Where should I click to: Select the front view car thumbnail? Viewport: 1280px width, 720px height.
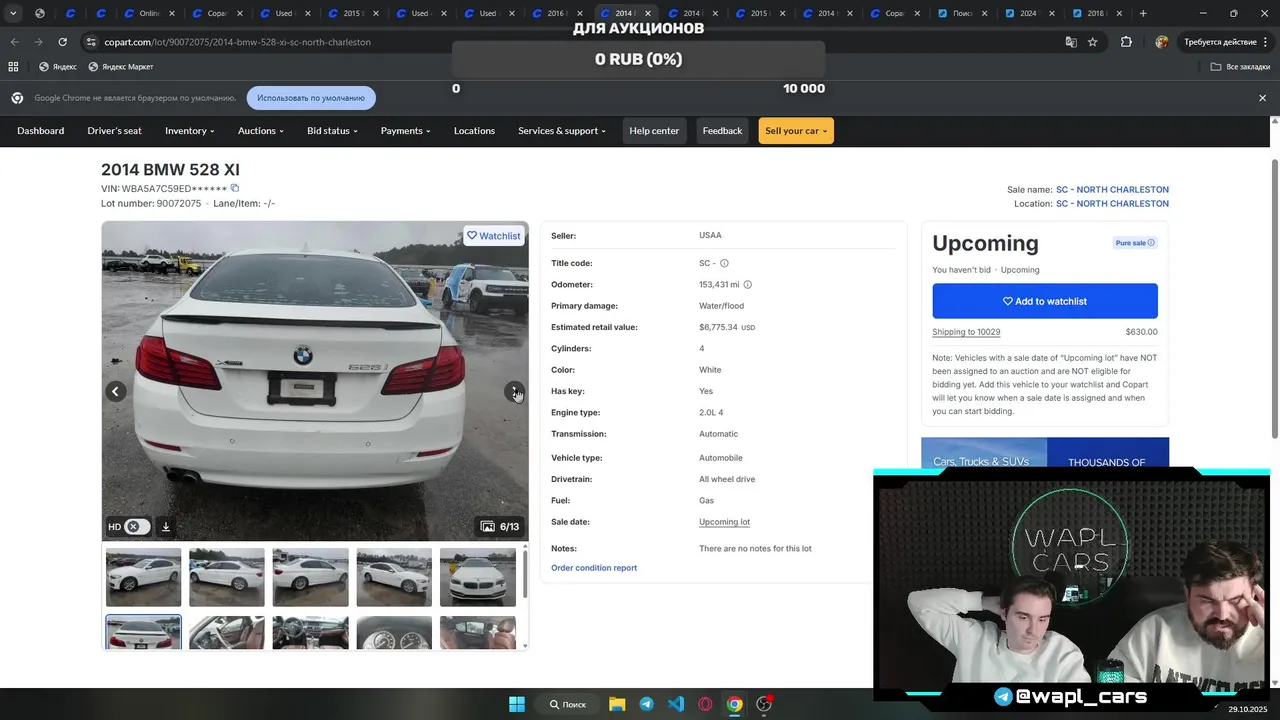pos(478,577)
